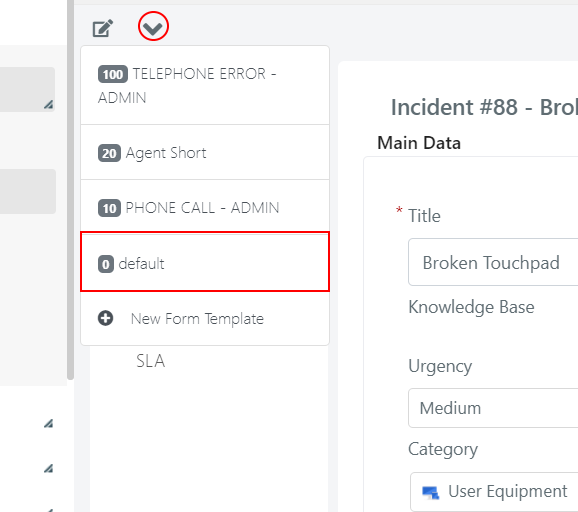Choose PHONE CALL - ADMIN template
This screenshot has width=578, height=512.
(x=205, y=208)
